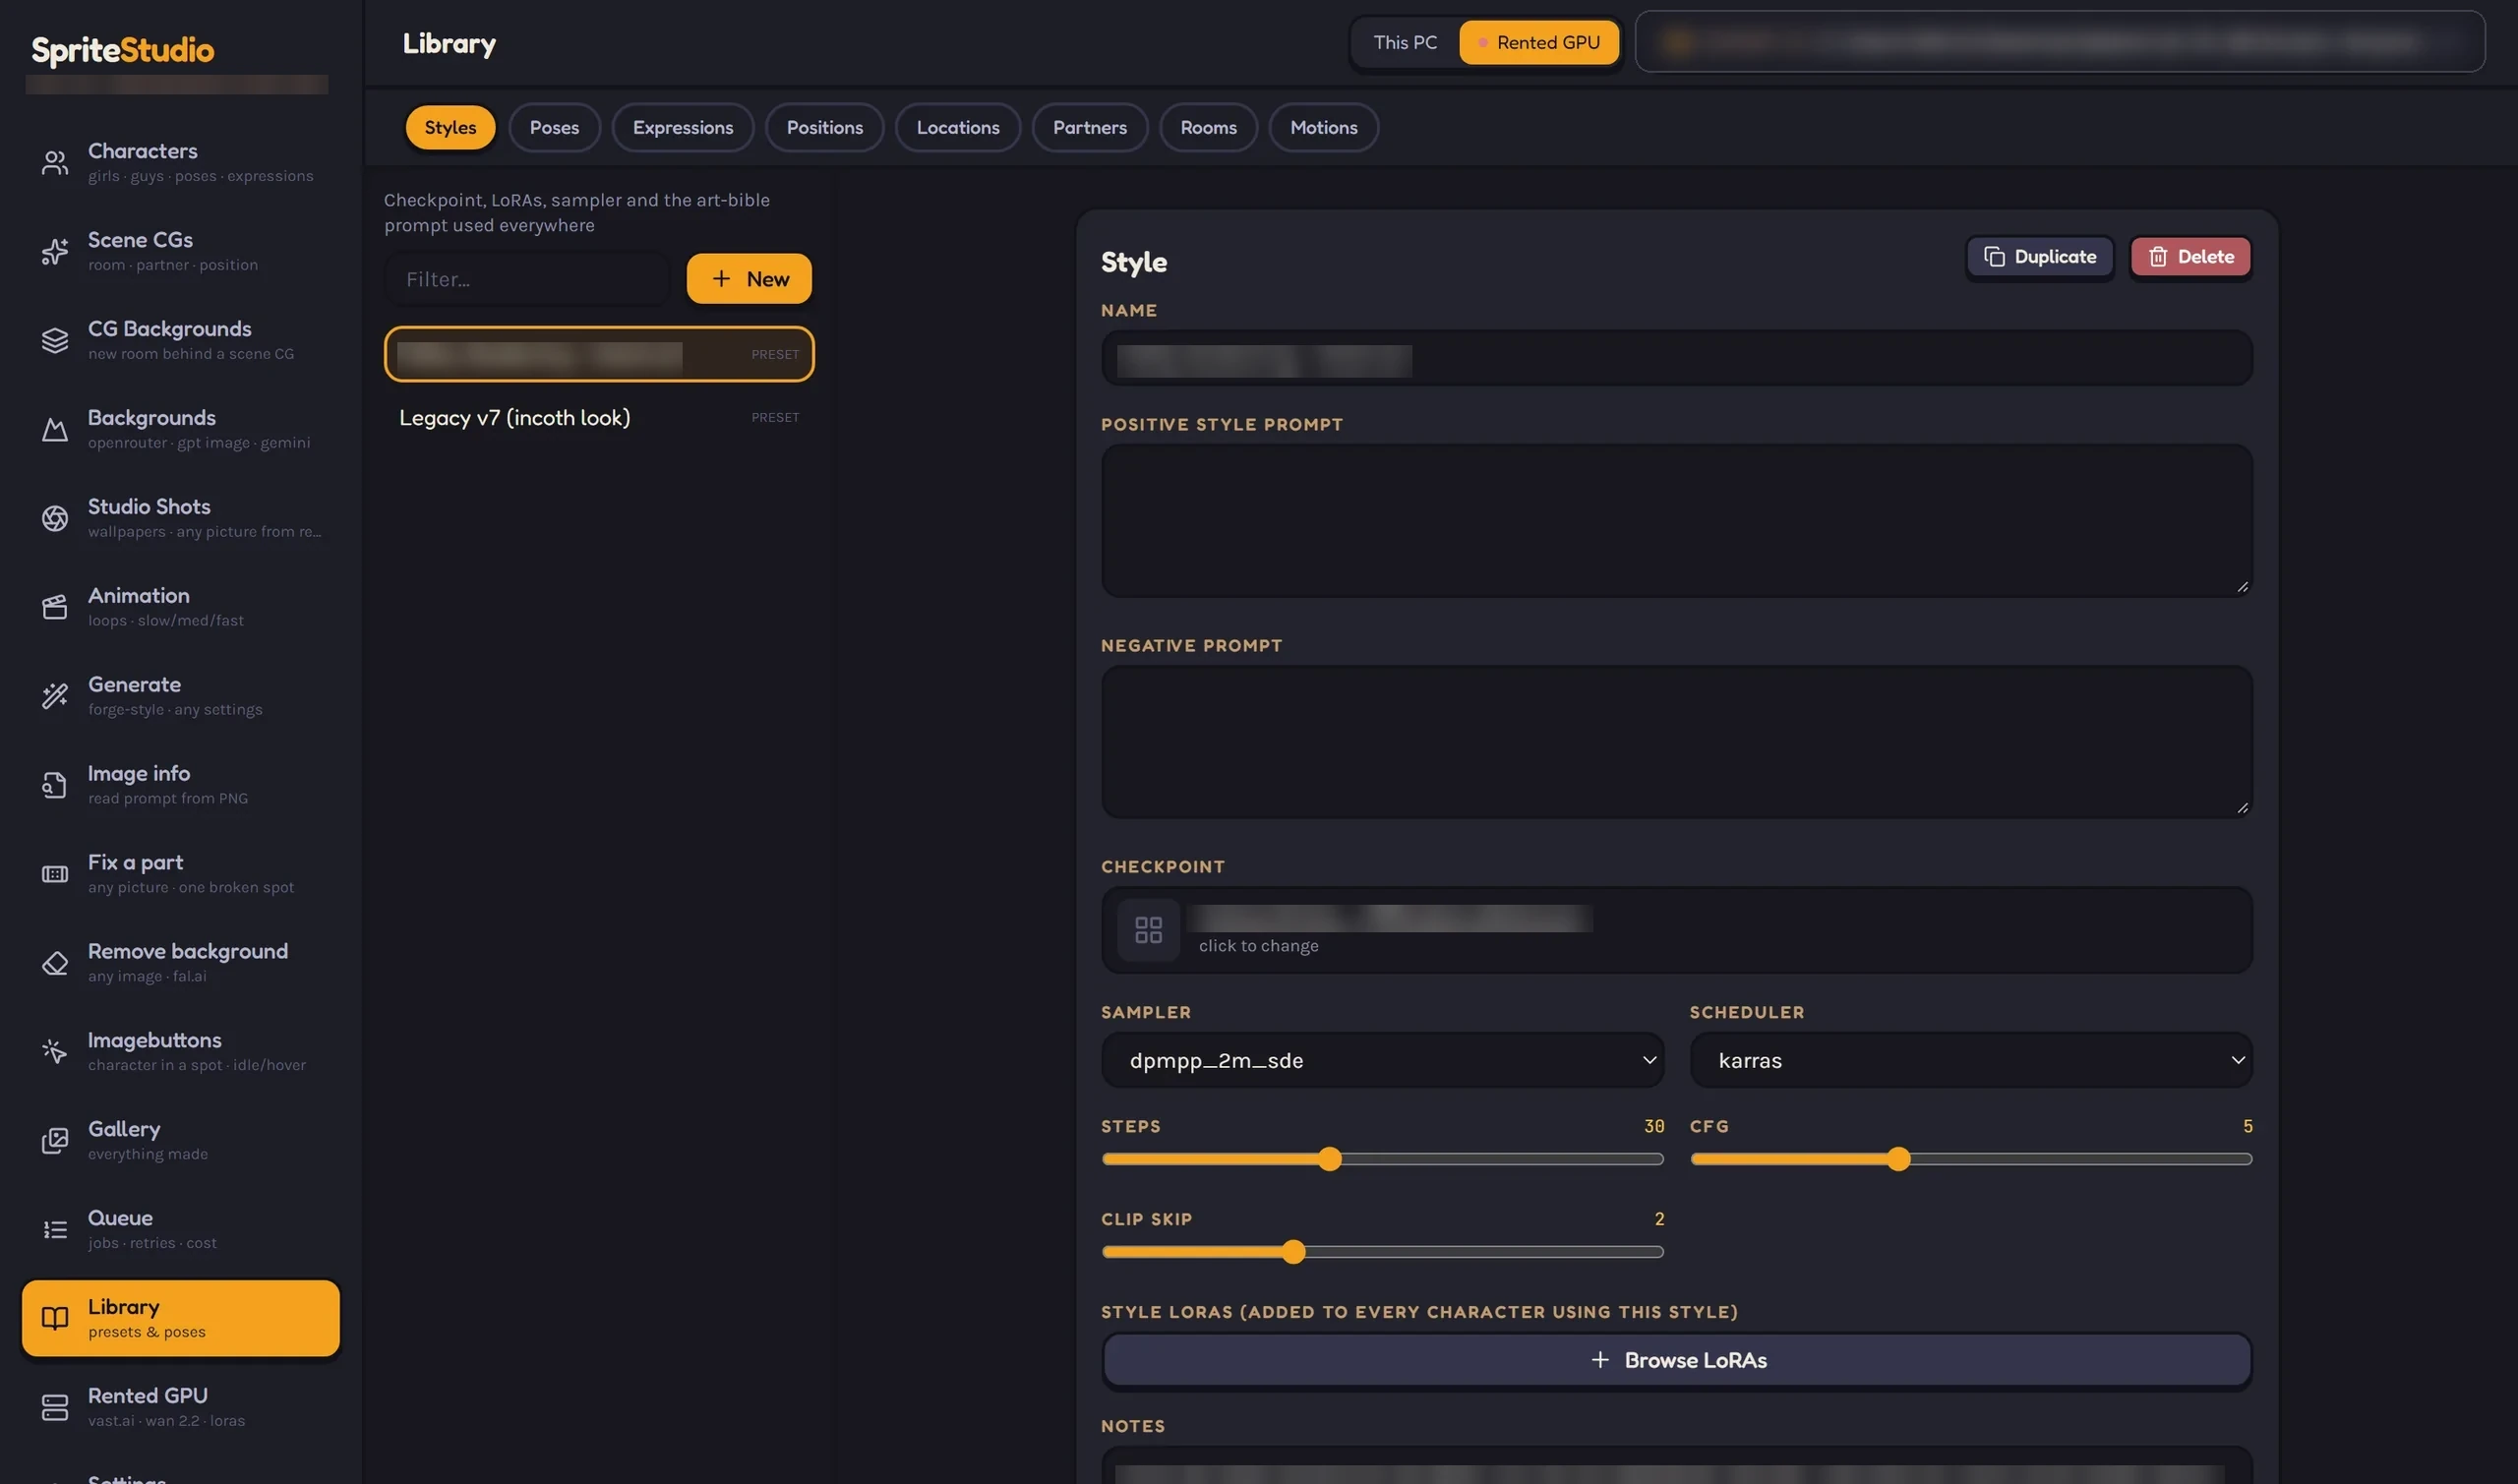
Task: Click Image info file search icon
Action: tap(55, 785)
